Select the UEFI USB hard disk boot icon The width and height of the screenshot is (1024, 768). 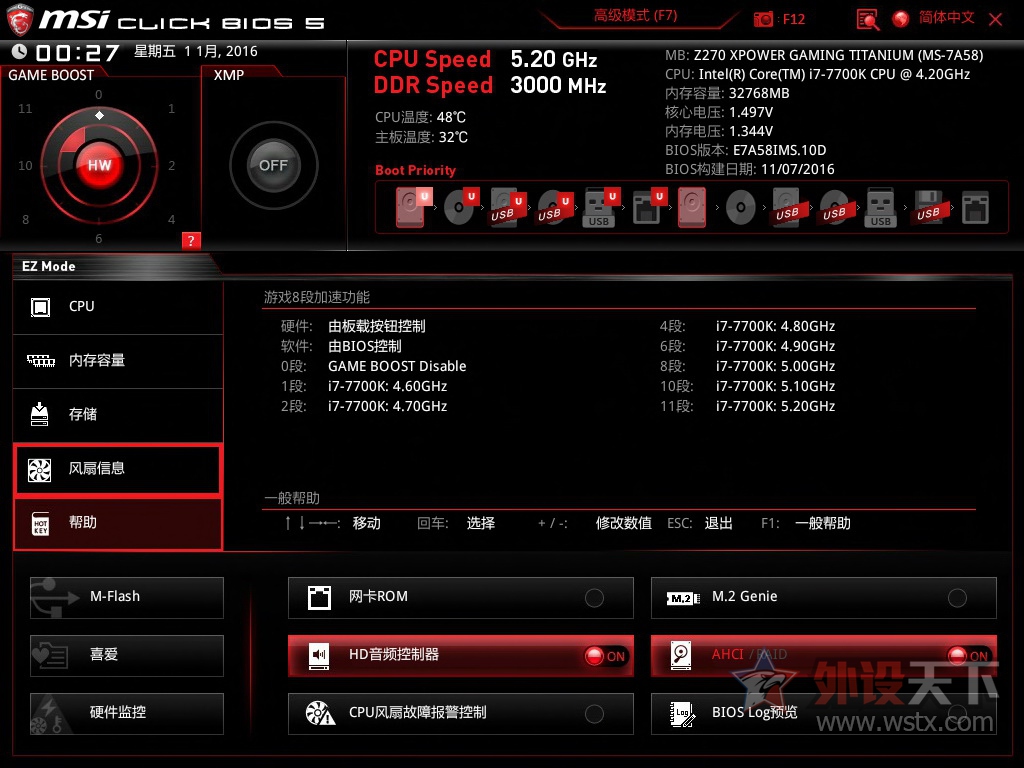[507, 208]
